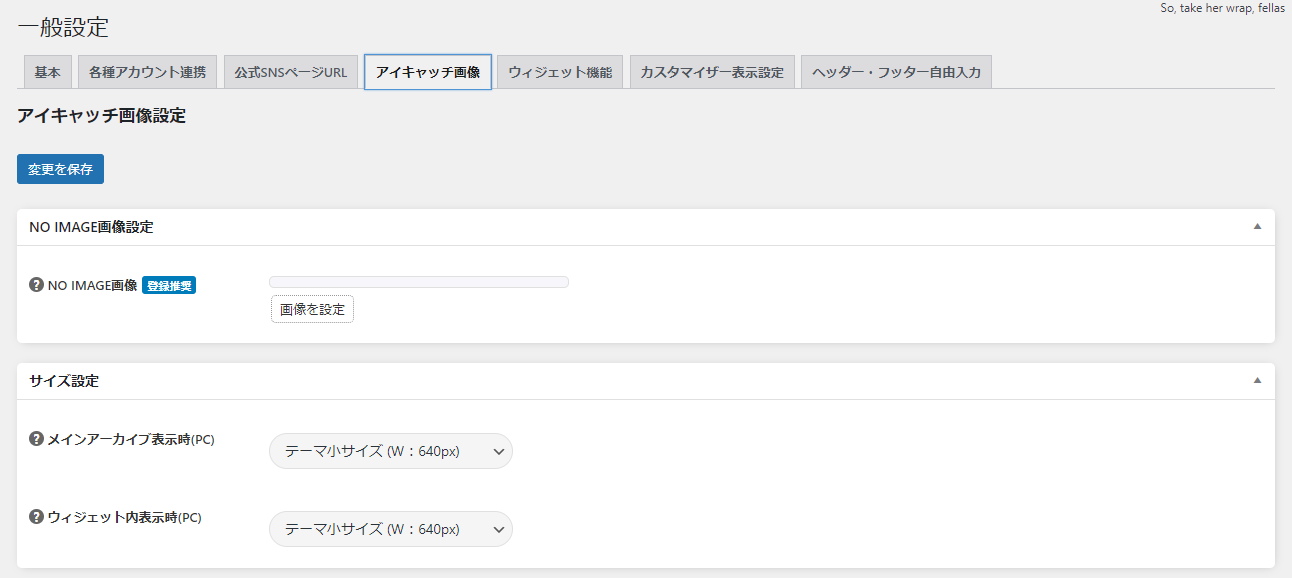Go to the 公式SNSページURL tab

290,72
